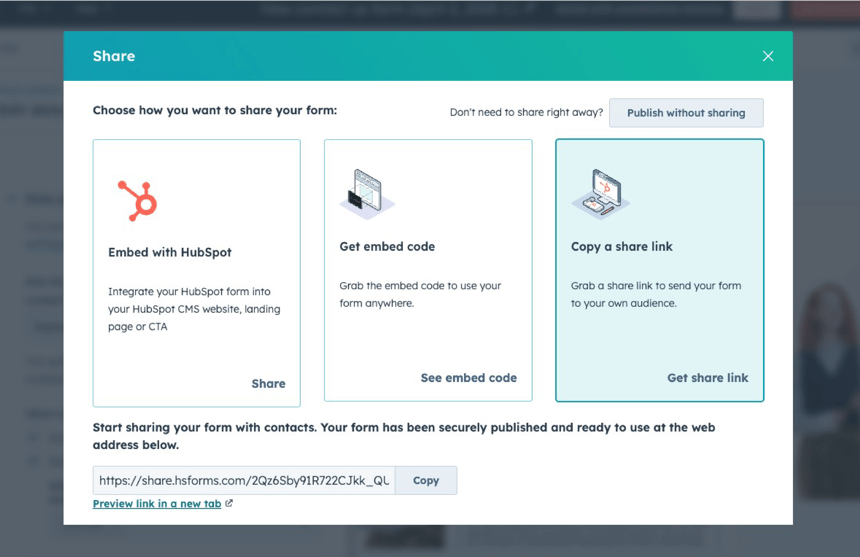860x557 pixels.
Task: Select the Embed with HubSpot card title
Action: click(169, 252)
